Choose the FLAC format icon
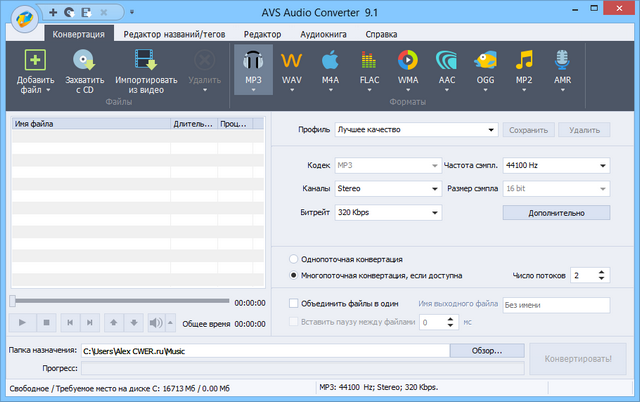Screen dimensions: 640x402 [369, 63]
